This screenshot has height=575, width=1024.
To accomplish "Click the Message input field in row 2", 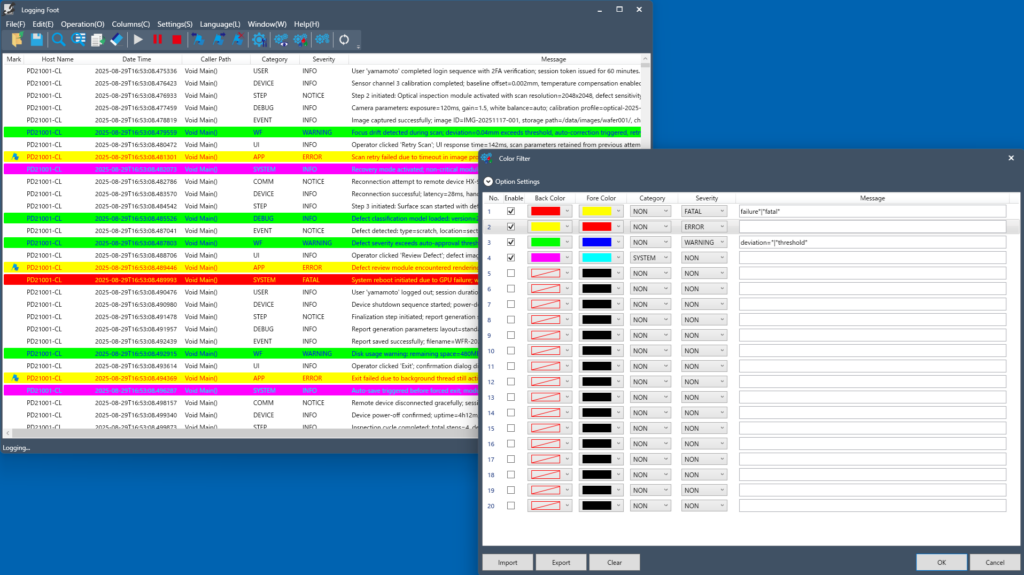I will click(x=872, y=227).
